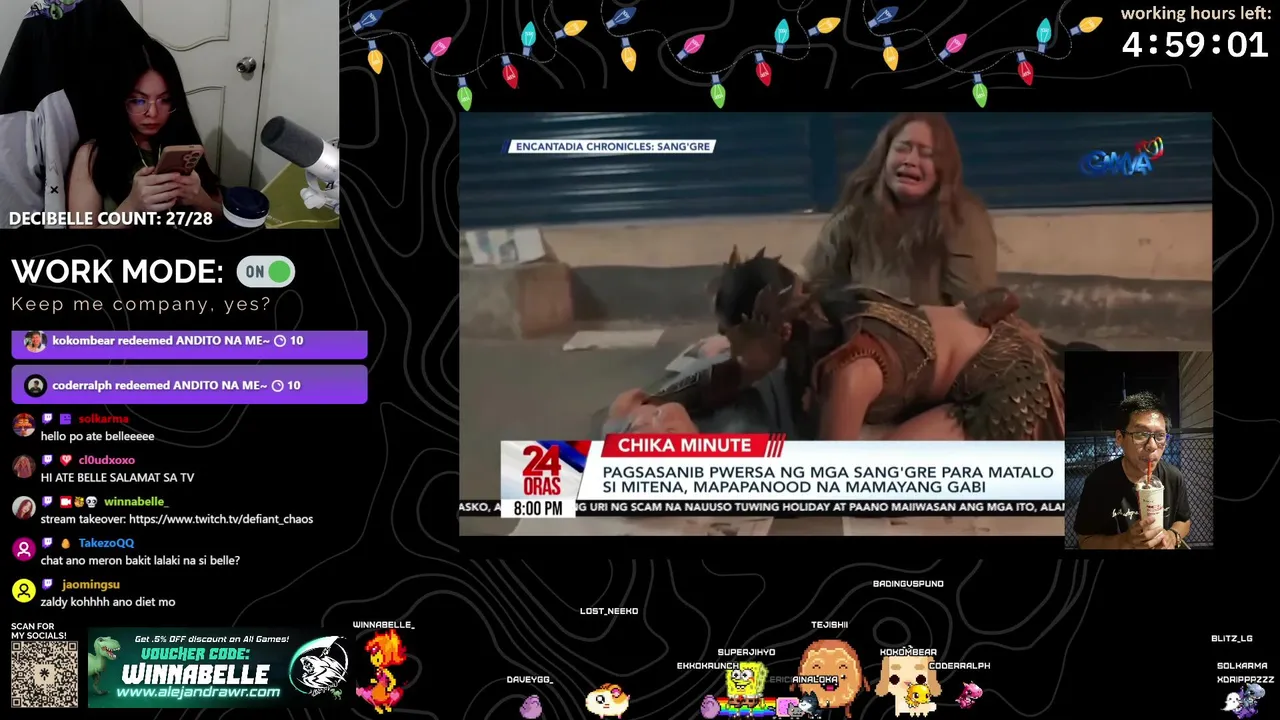Click coderralph's avatar in redemption banner

[35, 386]
